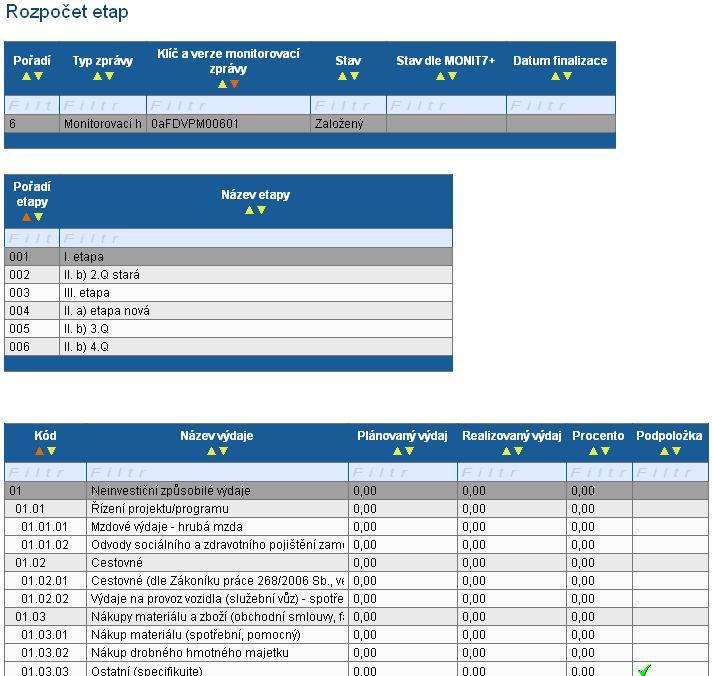Screen dimensions: 712x676
Task: Sort Pořadí column ascending
Action: pos(26,76)
